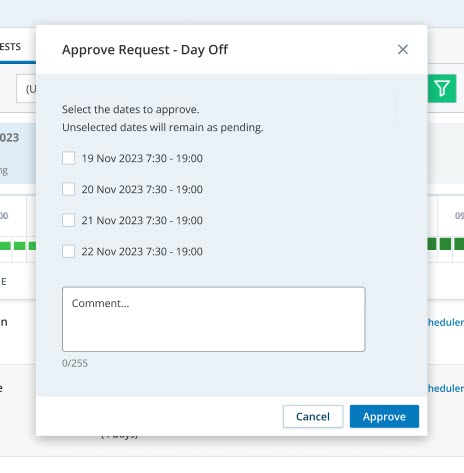
Task: Click a light green timeline block on left
Action: (x=19, y=246)
